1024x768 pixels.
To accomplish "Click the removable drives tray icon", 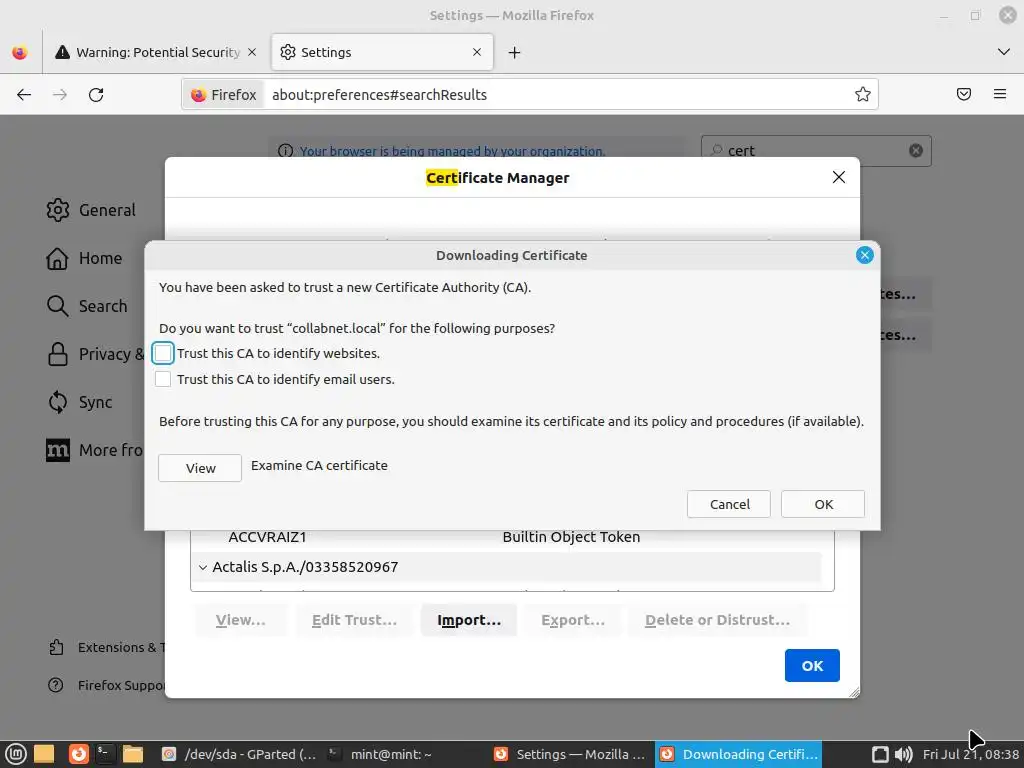I will click(880, 754).
